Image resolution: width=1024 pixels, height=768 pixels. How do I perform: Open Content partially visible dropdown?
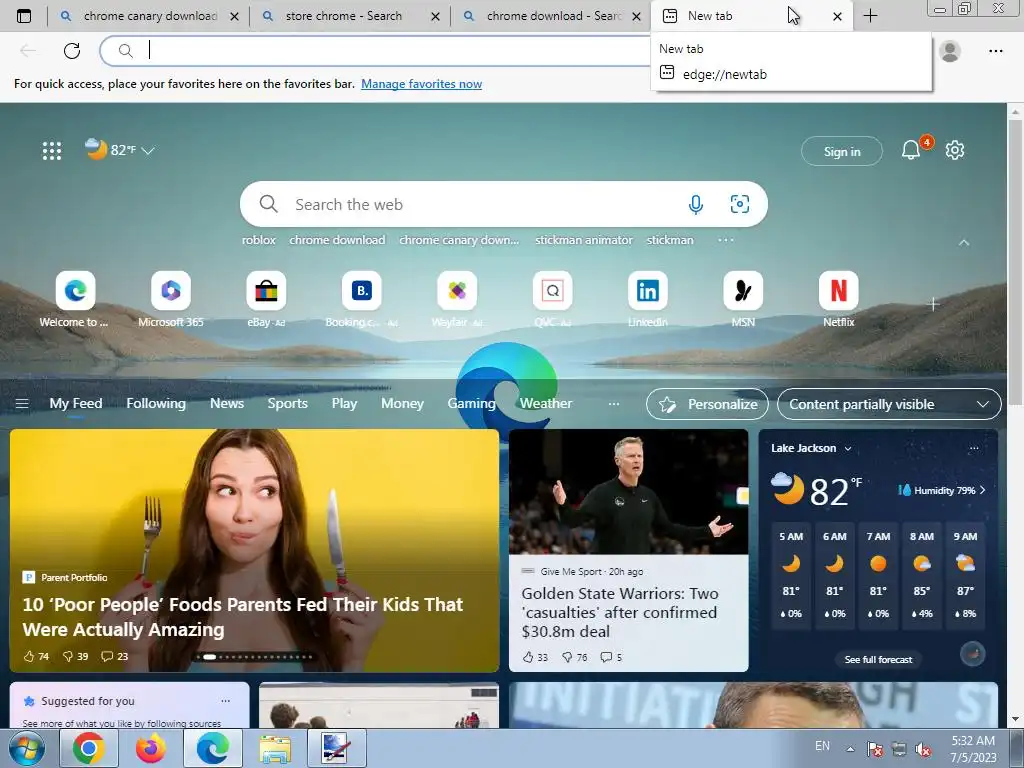click(889, 404)
